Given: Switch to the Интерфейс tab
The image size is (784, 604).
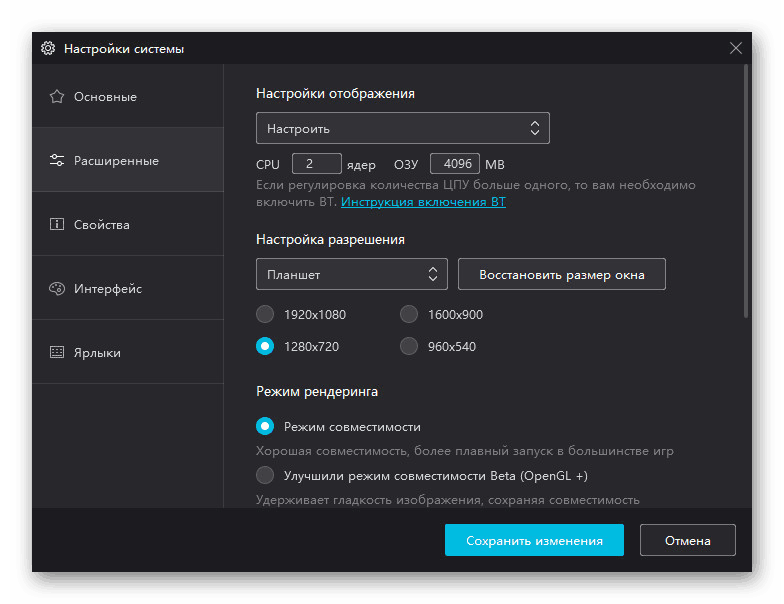Looking at the screenshot, I should pos(108,289).
